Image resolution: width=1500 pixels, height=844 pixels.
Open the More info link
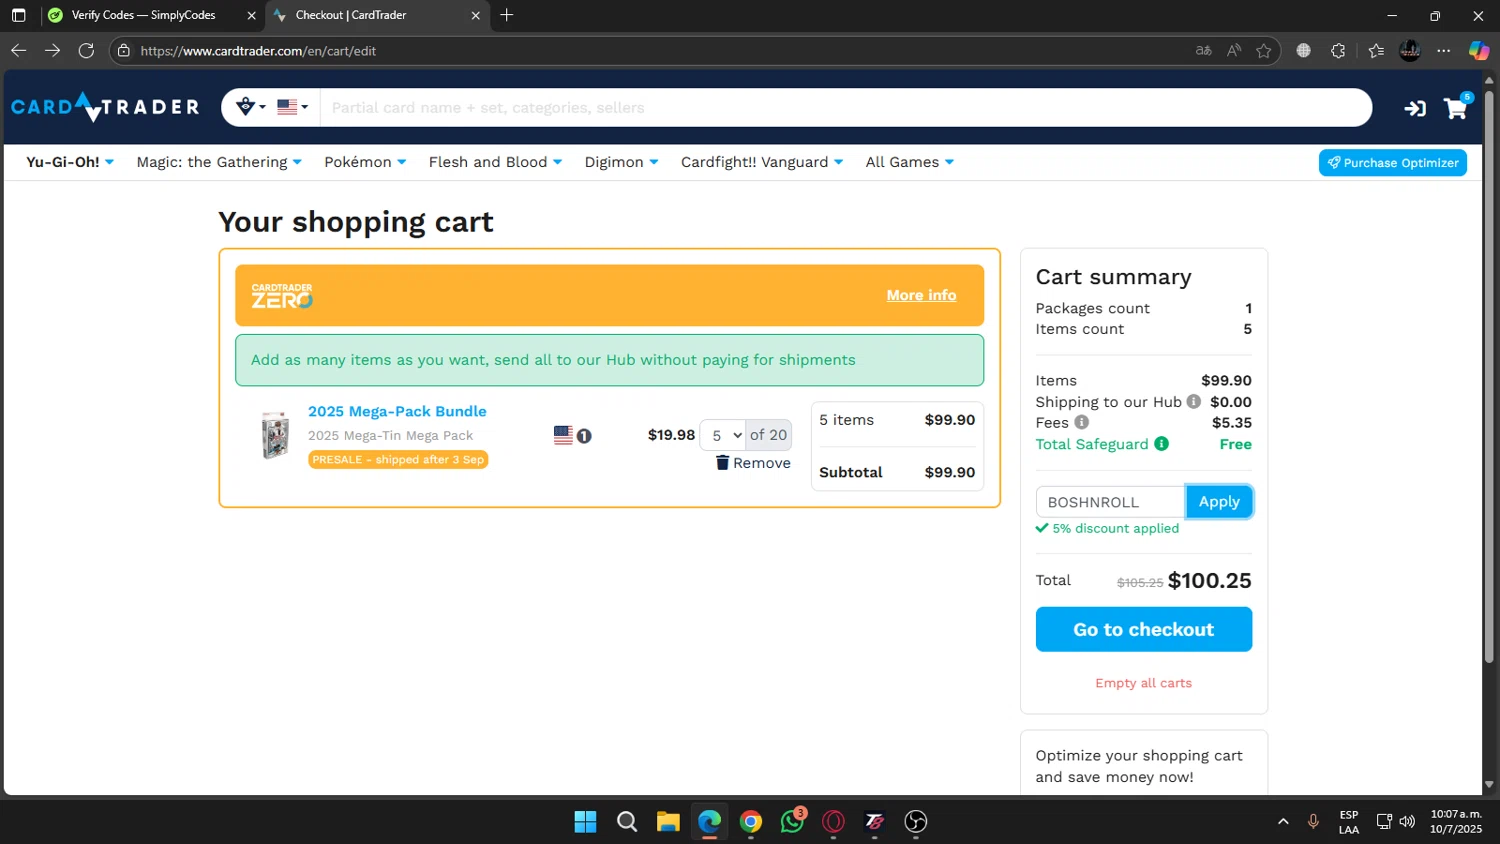click(x=921, y=295)
